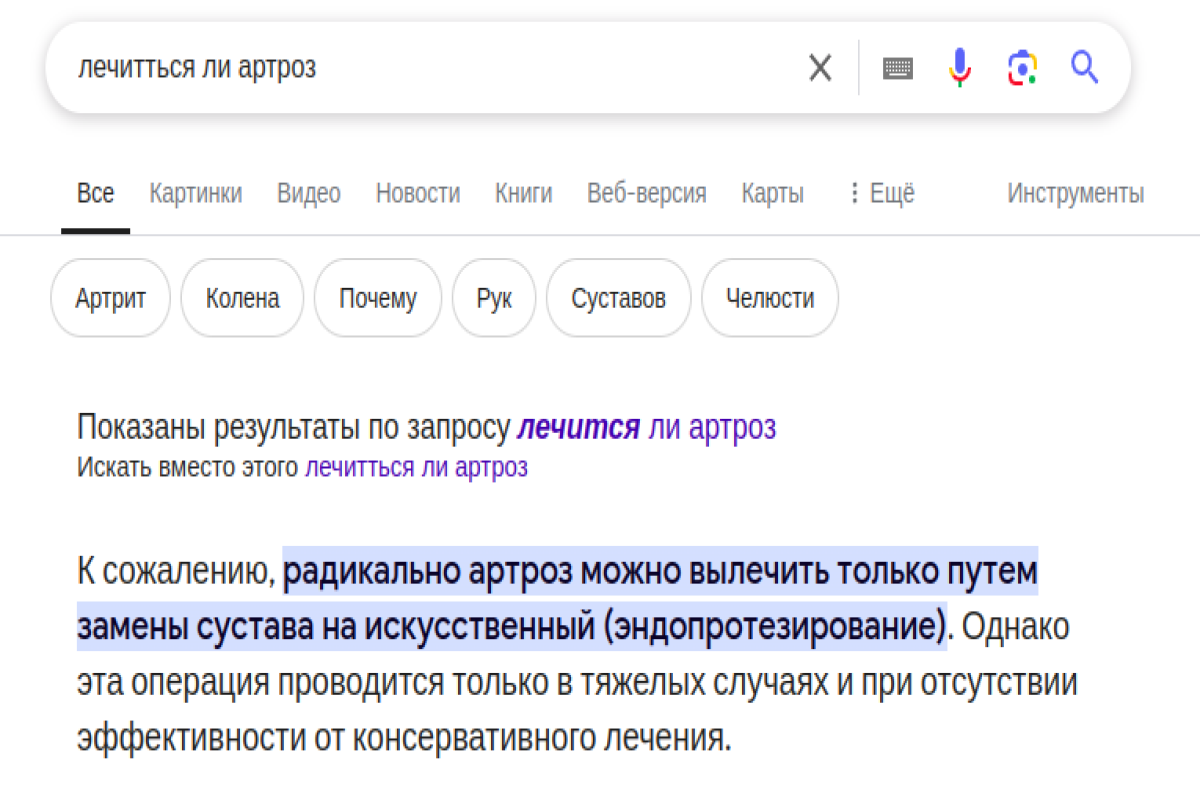This screenshot has height=800, width=1200.
Task: Select the Книги tab
Action: (x=523, y=193)
